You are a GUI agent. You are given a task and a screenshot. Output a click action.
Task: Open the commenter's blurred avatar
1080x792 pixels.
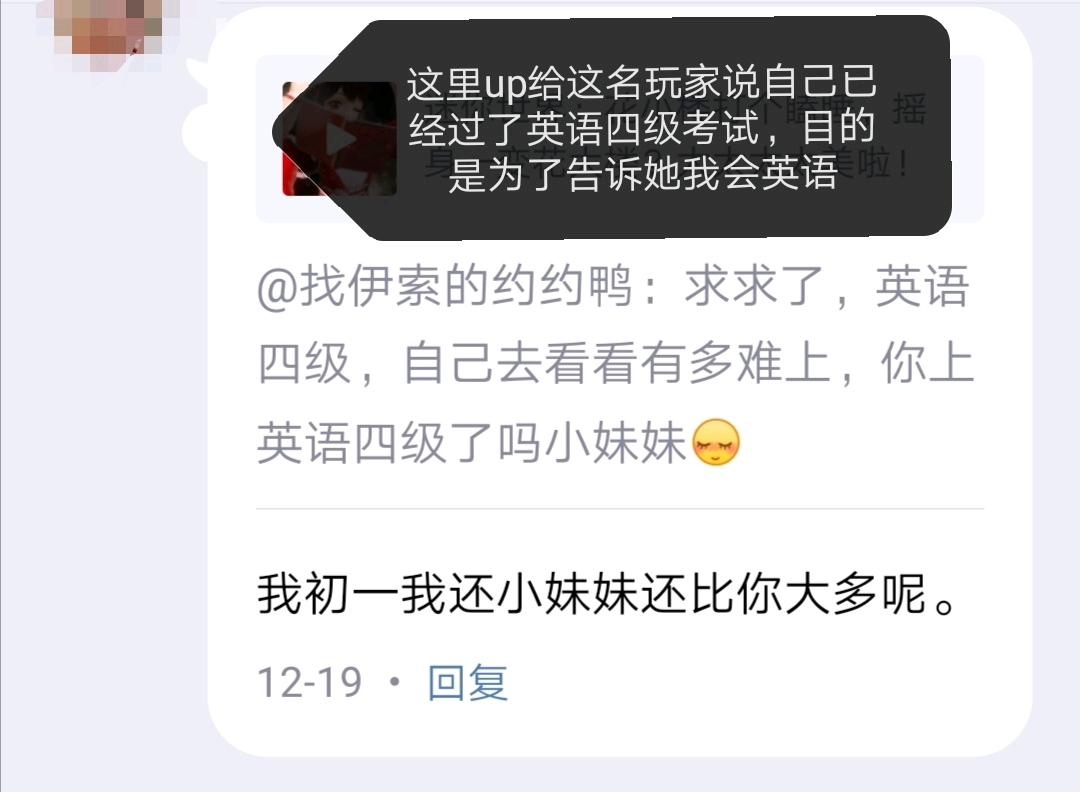109,31
